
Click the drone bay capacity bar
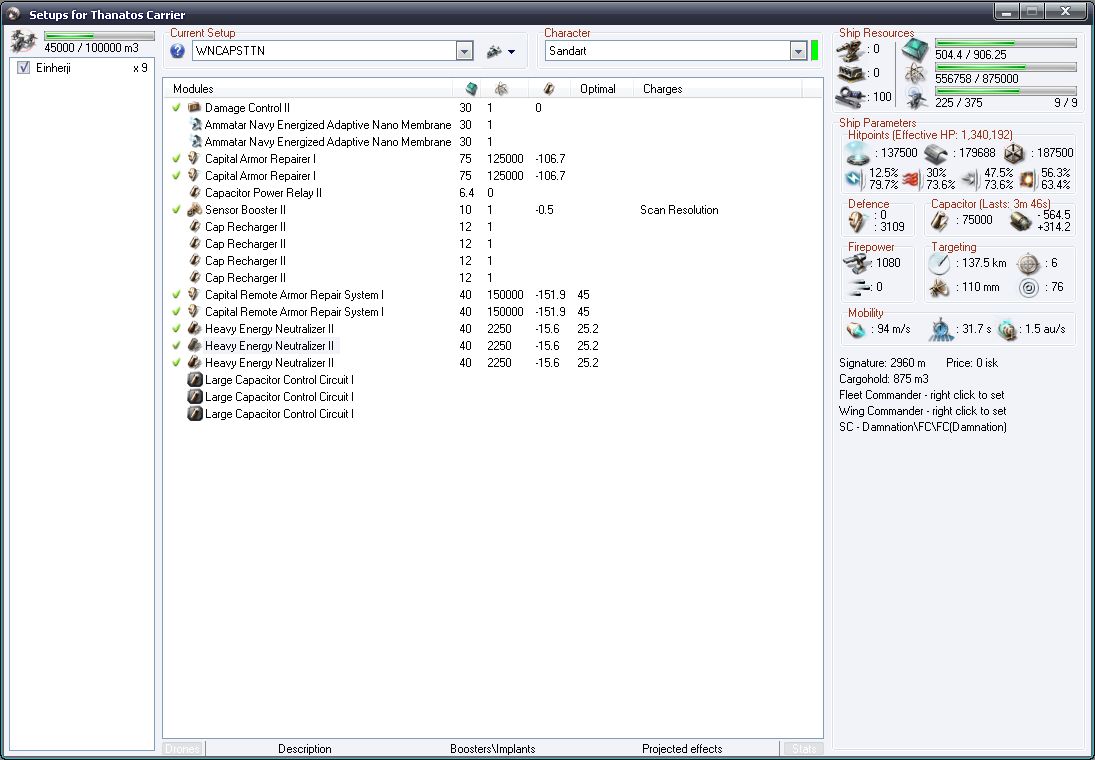pyautogui.click(x=99, y=36)
